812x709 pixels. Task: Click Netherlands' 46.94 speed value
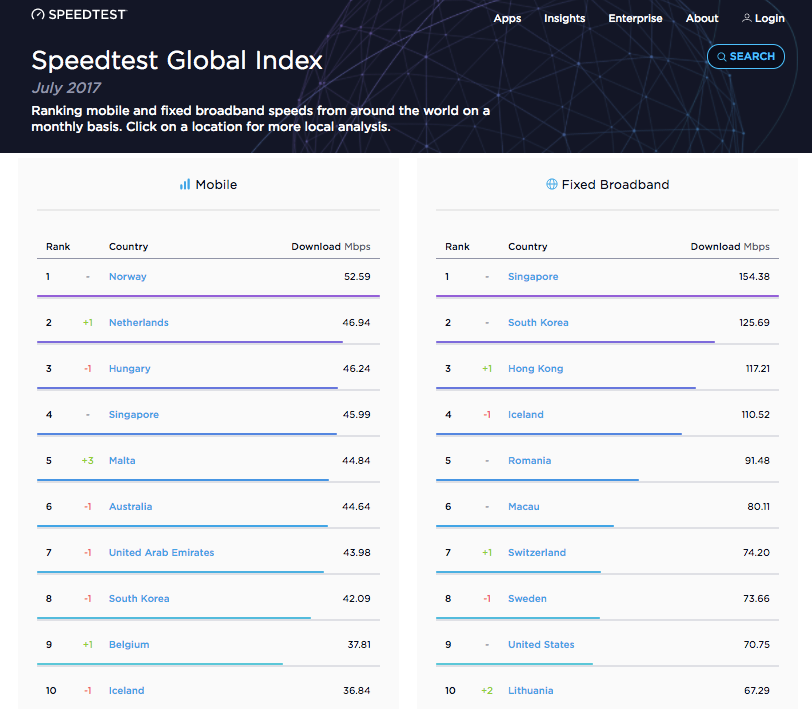pyautogui.click(x=356, y=323)
